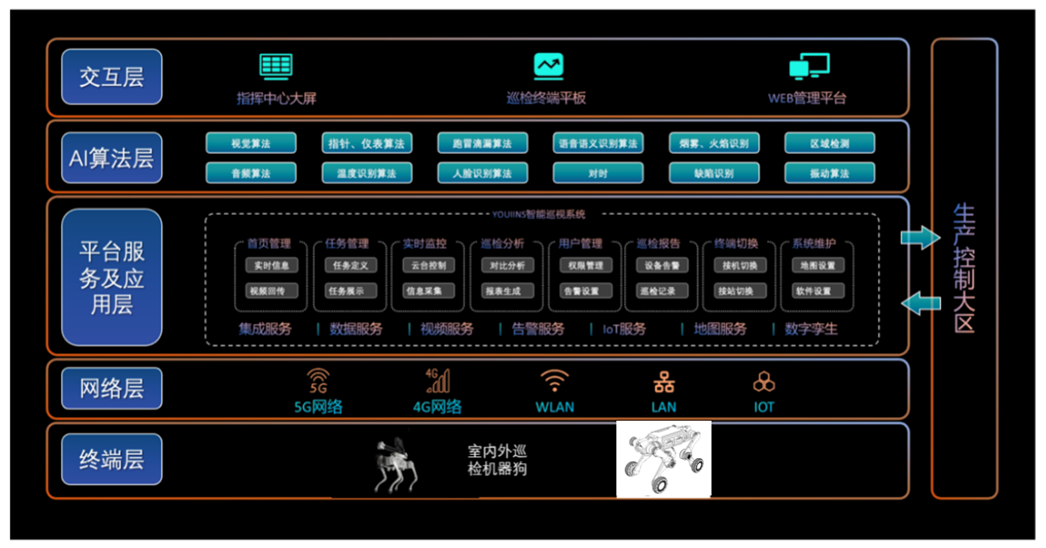Click the WLAN wifi icon

(554, 381)
